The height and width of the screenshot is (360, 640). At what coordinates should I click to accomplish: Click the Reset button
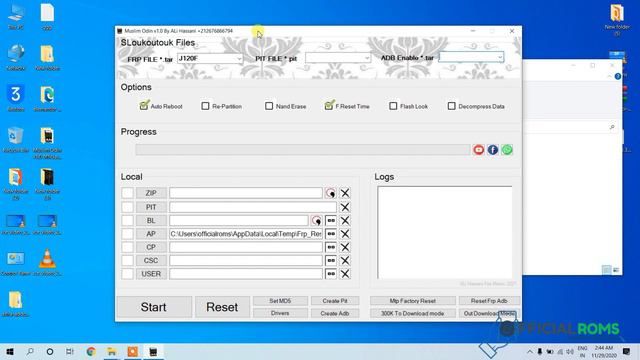[x=222, y=307]
